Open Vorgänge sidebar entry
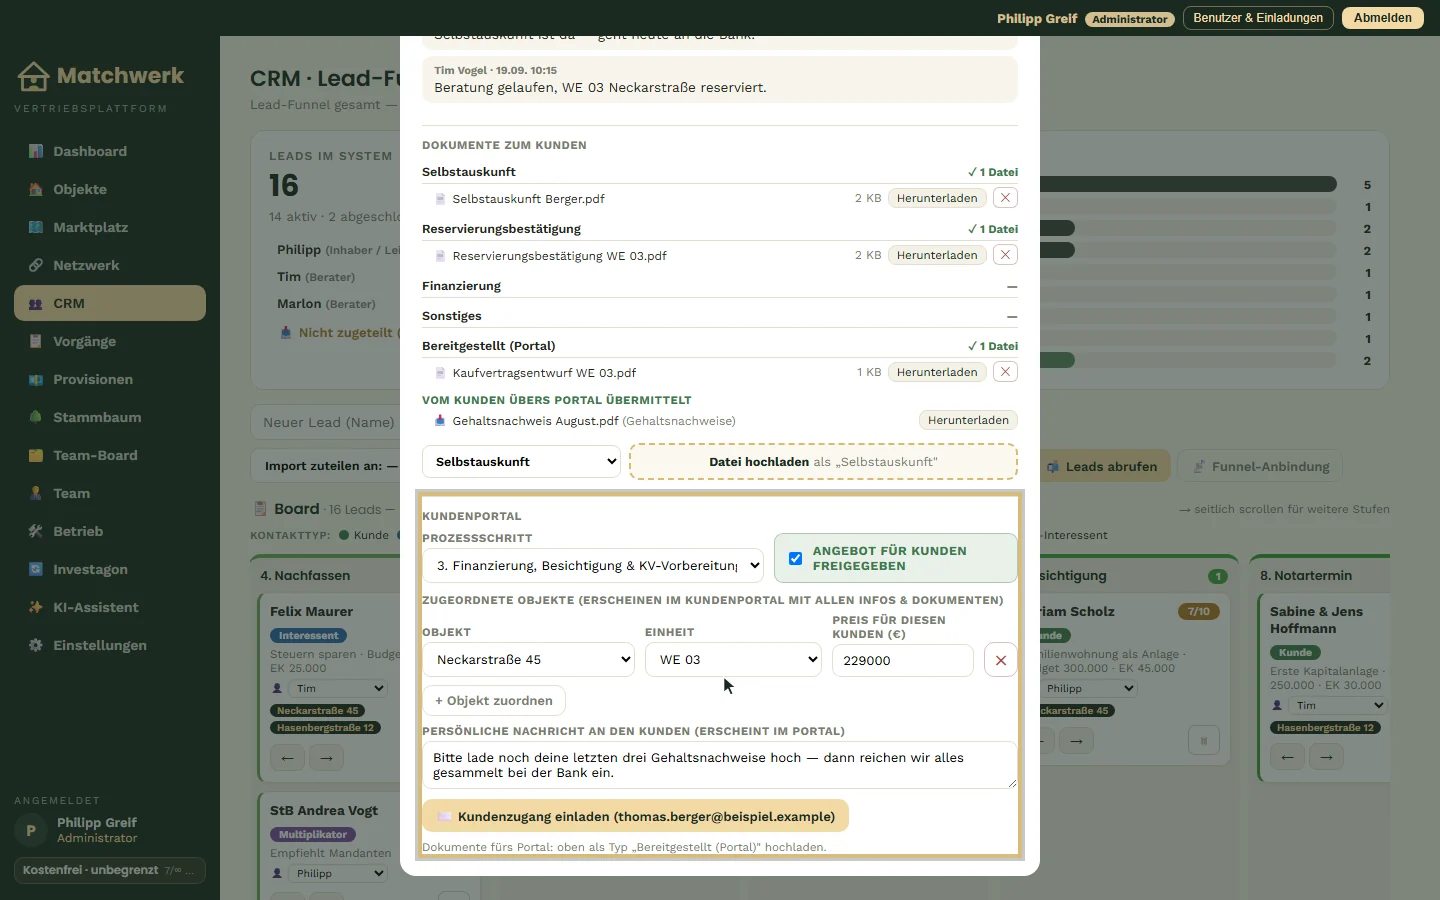Screen dimensions: 1440x900 110,341
